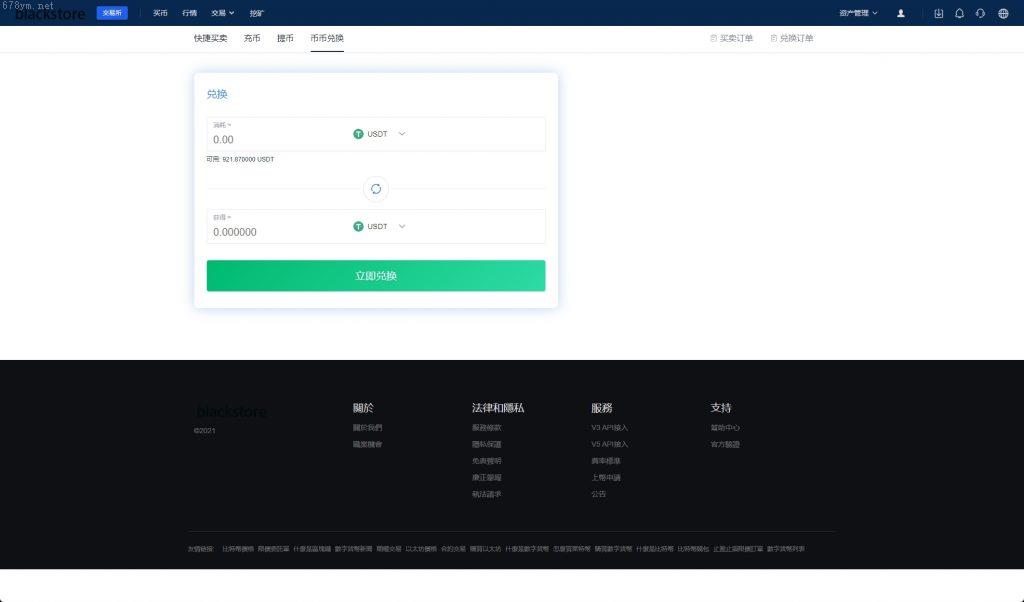
Task: Open notifications bell icon
Action: pyautogui.click(x=959, y=13)
